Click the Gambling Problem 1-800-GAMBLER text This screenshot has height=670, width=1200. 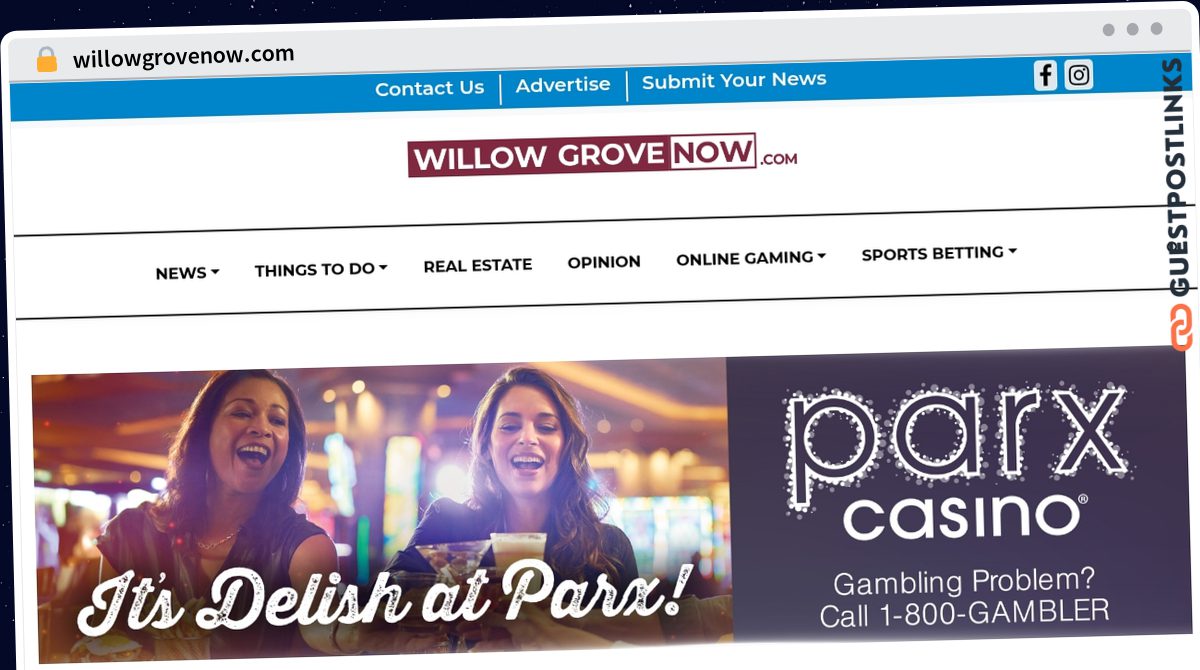[x=964, y=598]
